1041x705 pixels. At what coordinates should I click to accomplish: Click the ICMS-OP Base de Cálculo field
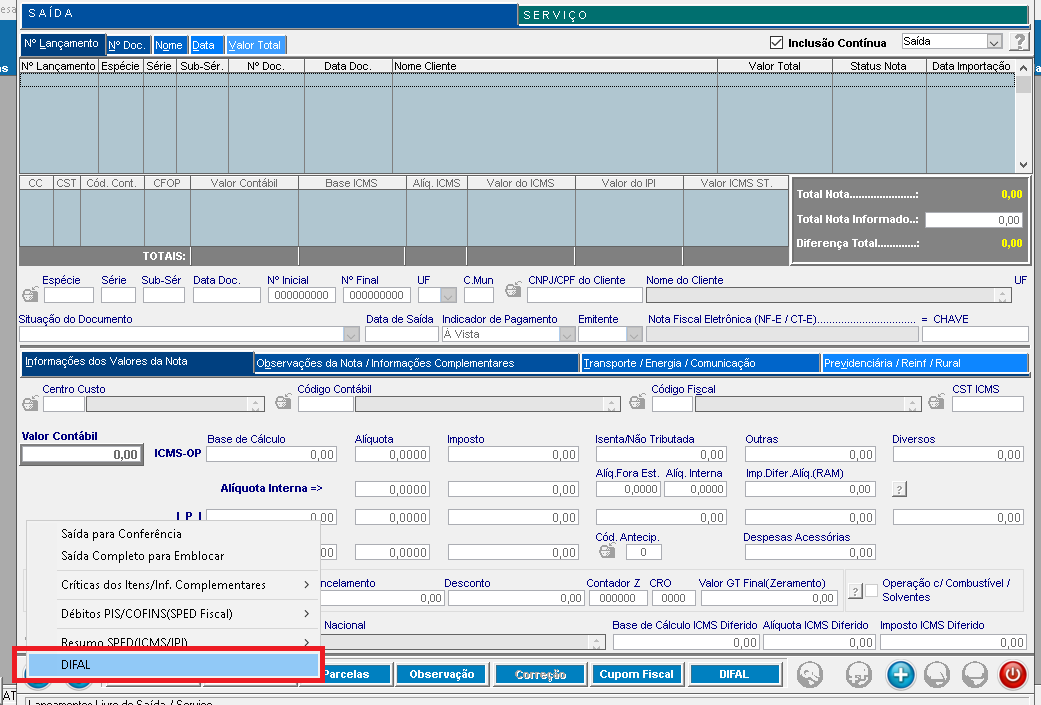pos(272,455)
